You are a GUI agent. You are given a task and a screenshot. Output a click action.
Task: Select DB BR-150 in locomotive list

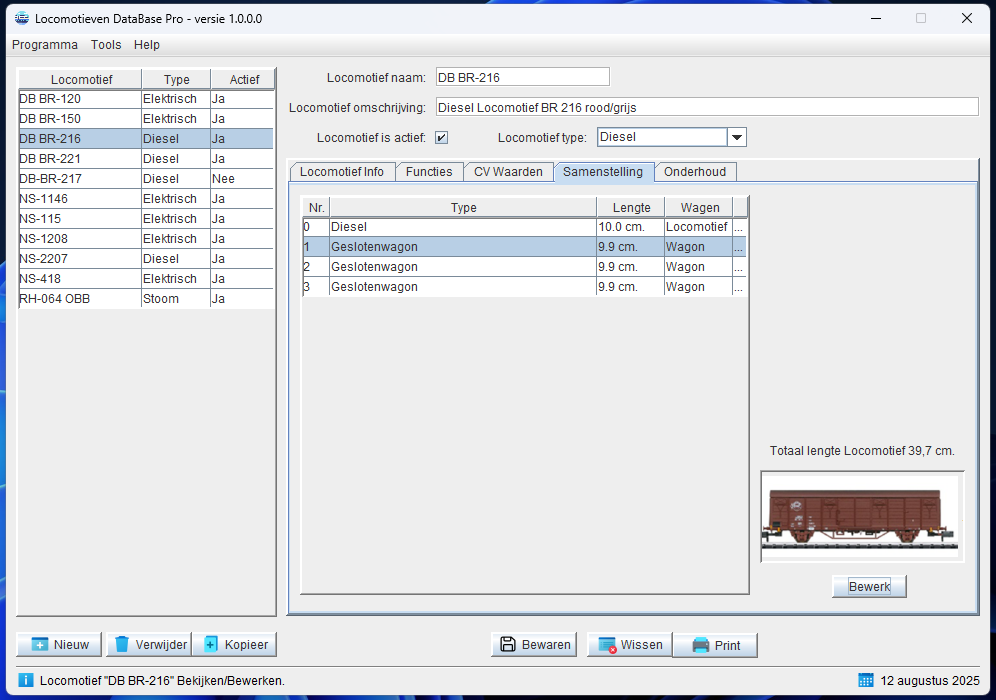pos(146,119)
